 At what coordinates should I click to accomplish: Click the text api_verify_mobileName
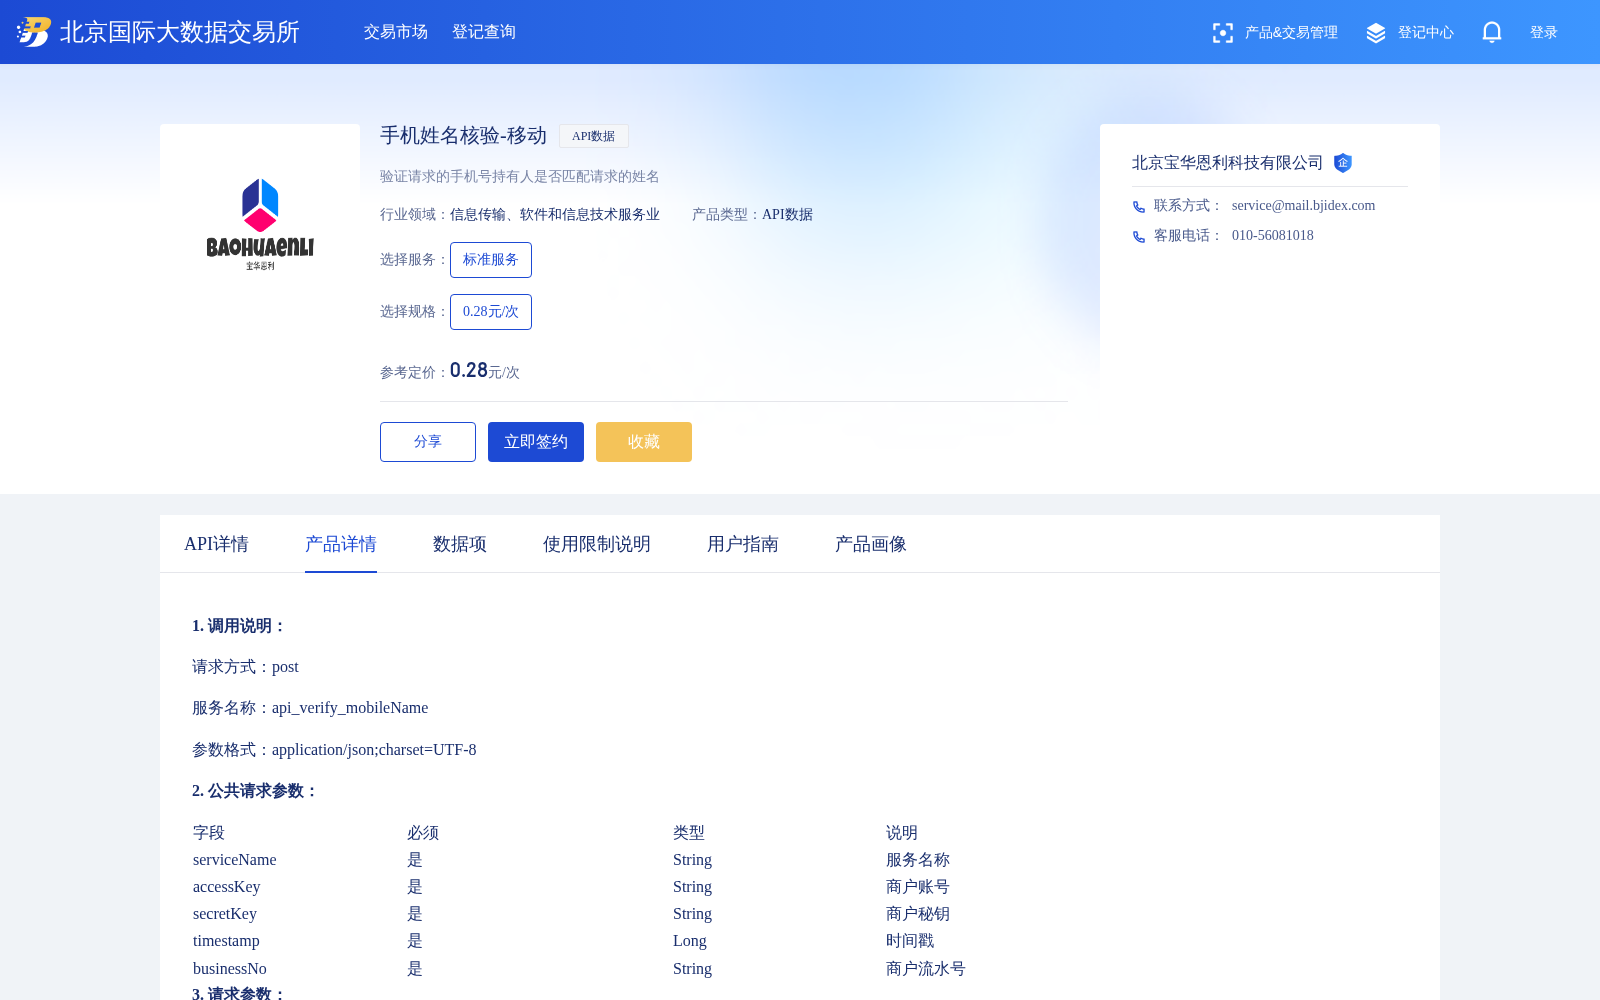(350, 708)
